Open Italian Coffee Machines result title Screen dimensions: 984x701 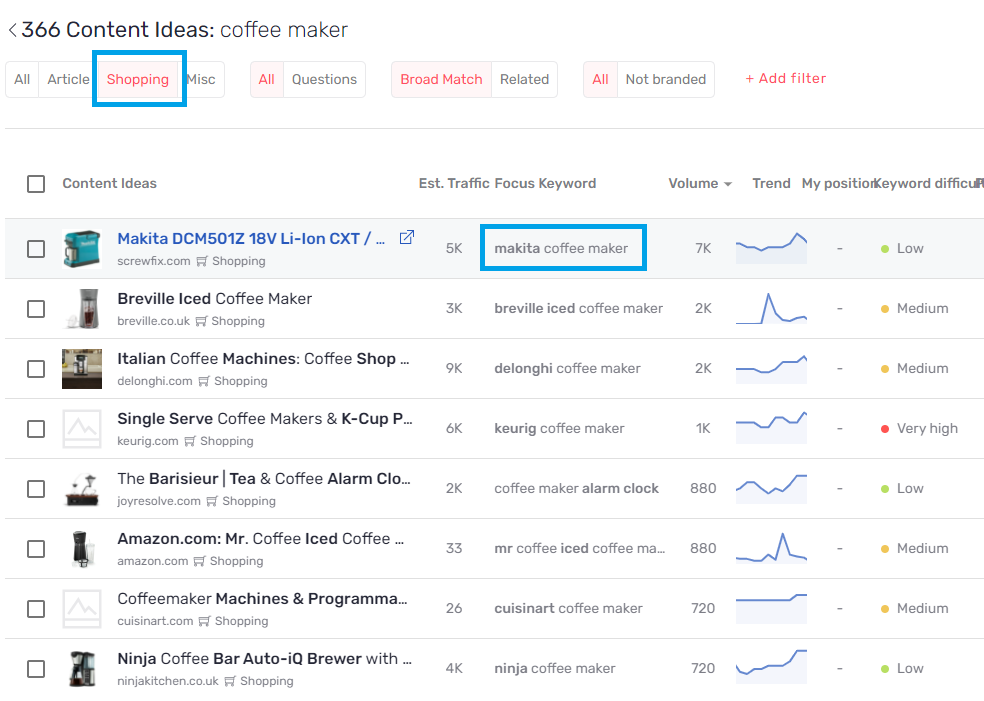click(263, 358)
